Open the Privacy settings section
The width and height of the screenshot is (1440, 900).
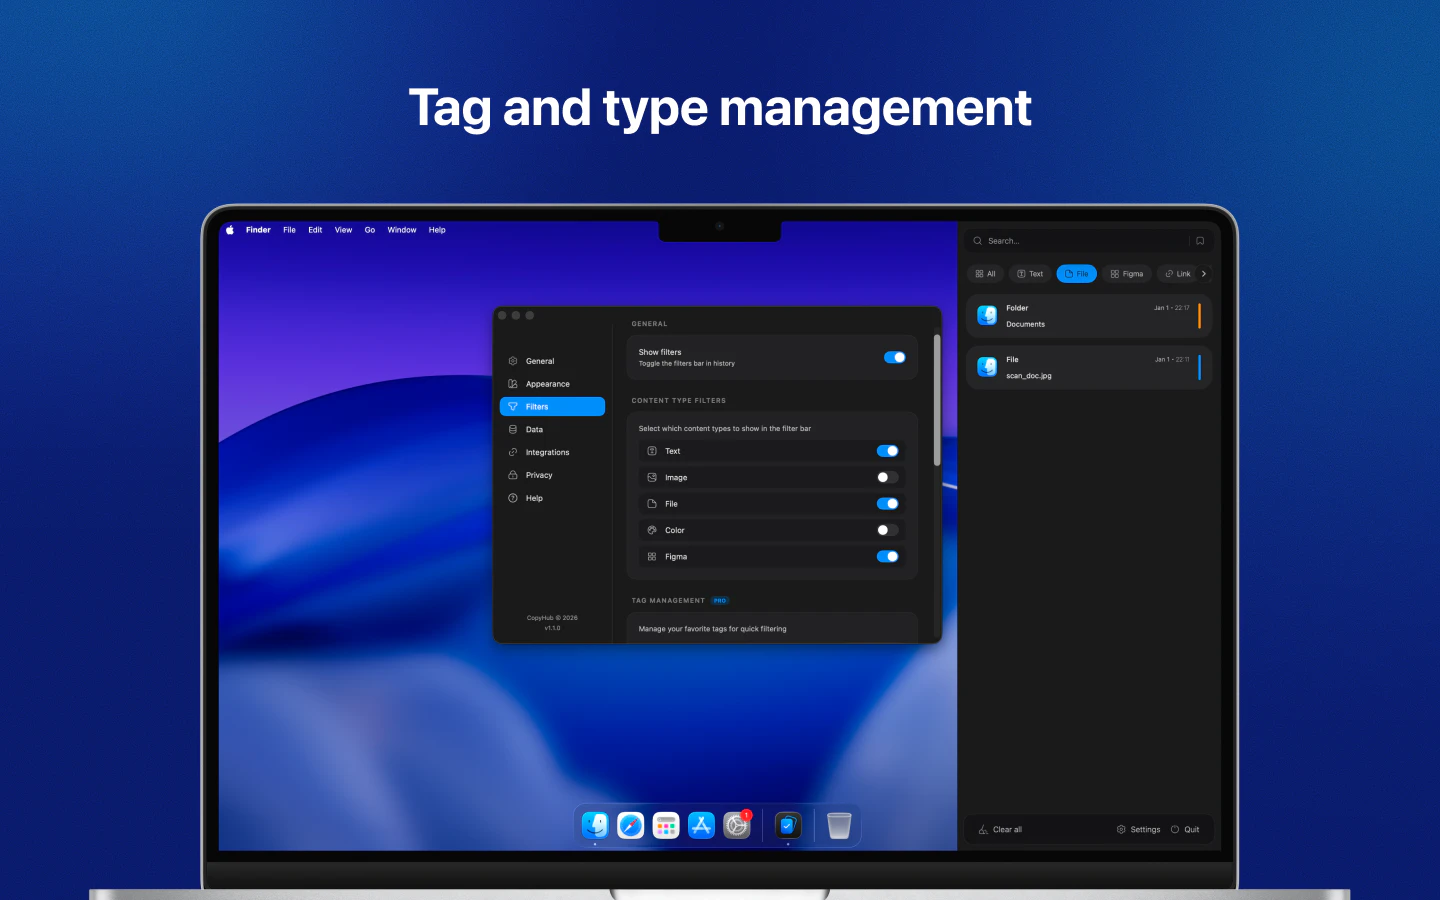click(537, 475)
